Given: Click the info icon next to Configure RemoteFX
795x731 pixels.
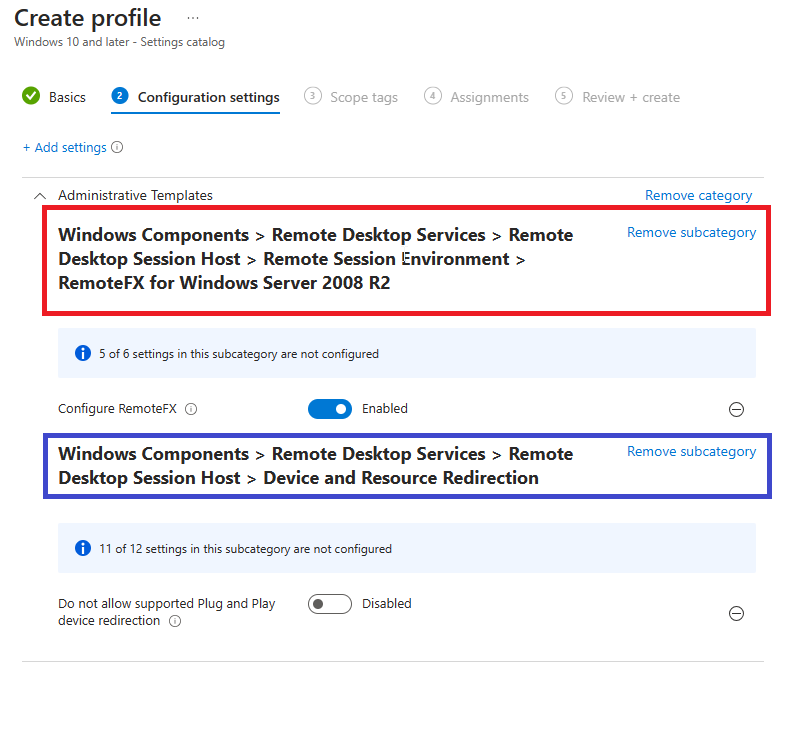Looking at the screenshot, I should (x=191, y=409).
